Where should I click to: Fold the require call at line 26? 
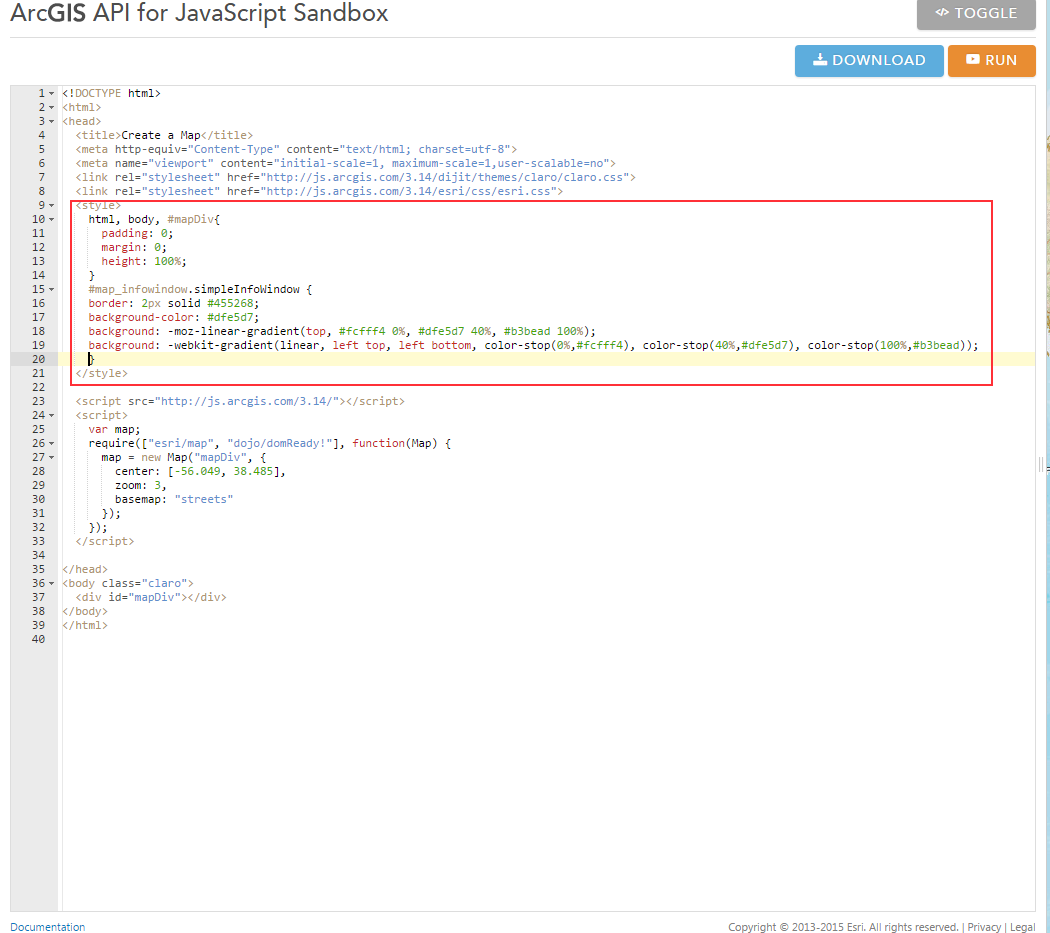(x=52, y=444)
